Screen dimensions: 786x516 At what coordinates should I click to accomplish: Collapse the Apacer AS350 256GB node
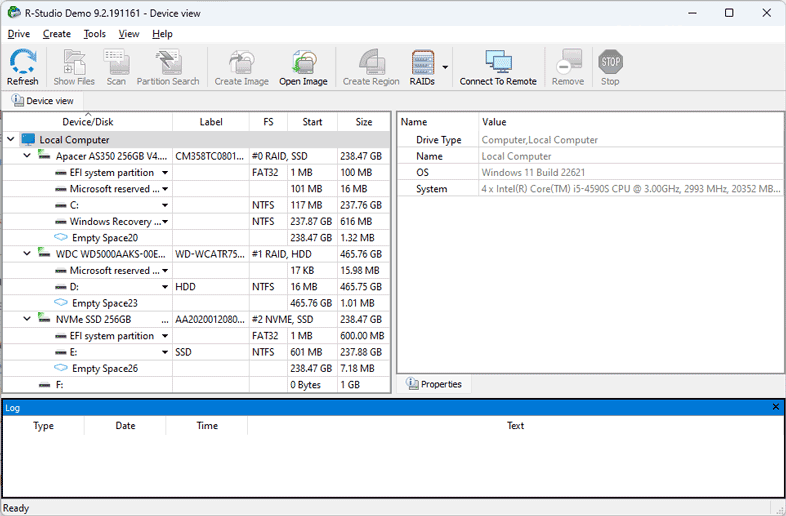(x=27, y=156)
